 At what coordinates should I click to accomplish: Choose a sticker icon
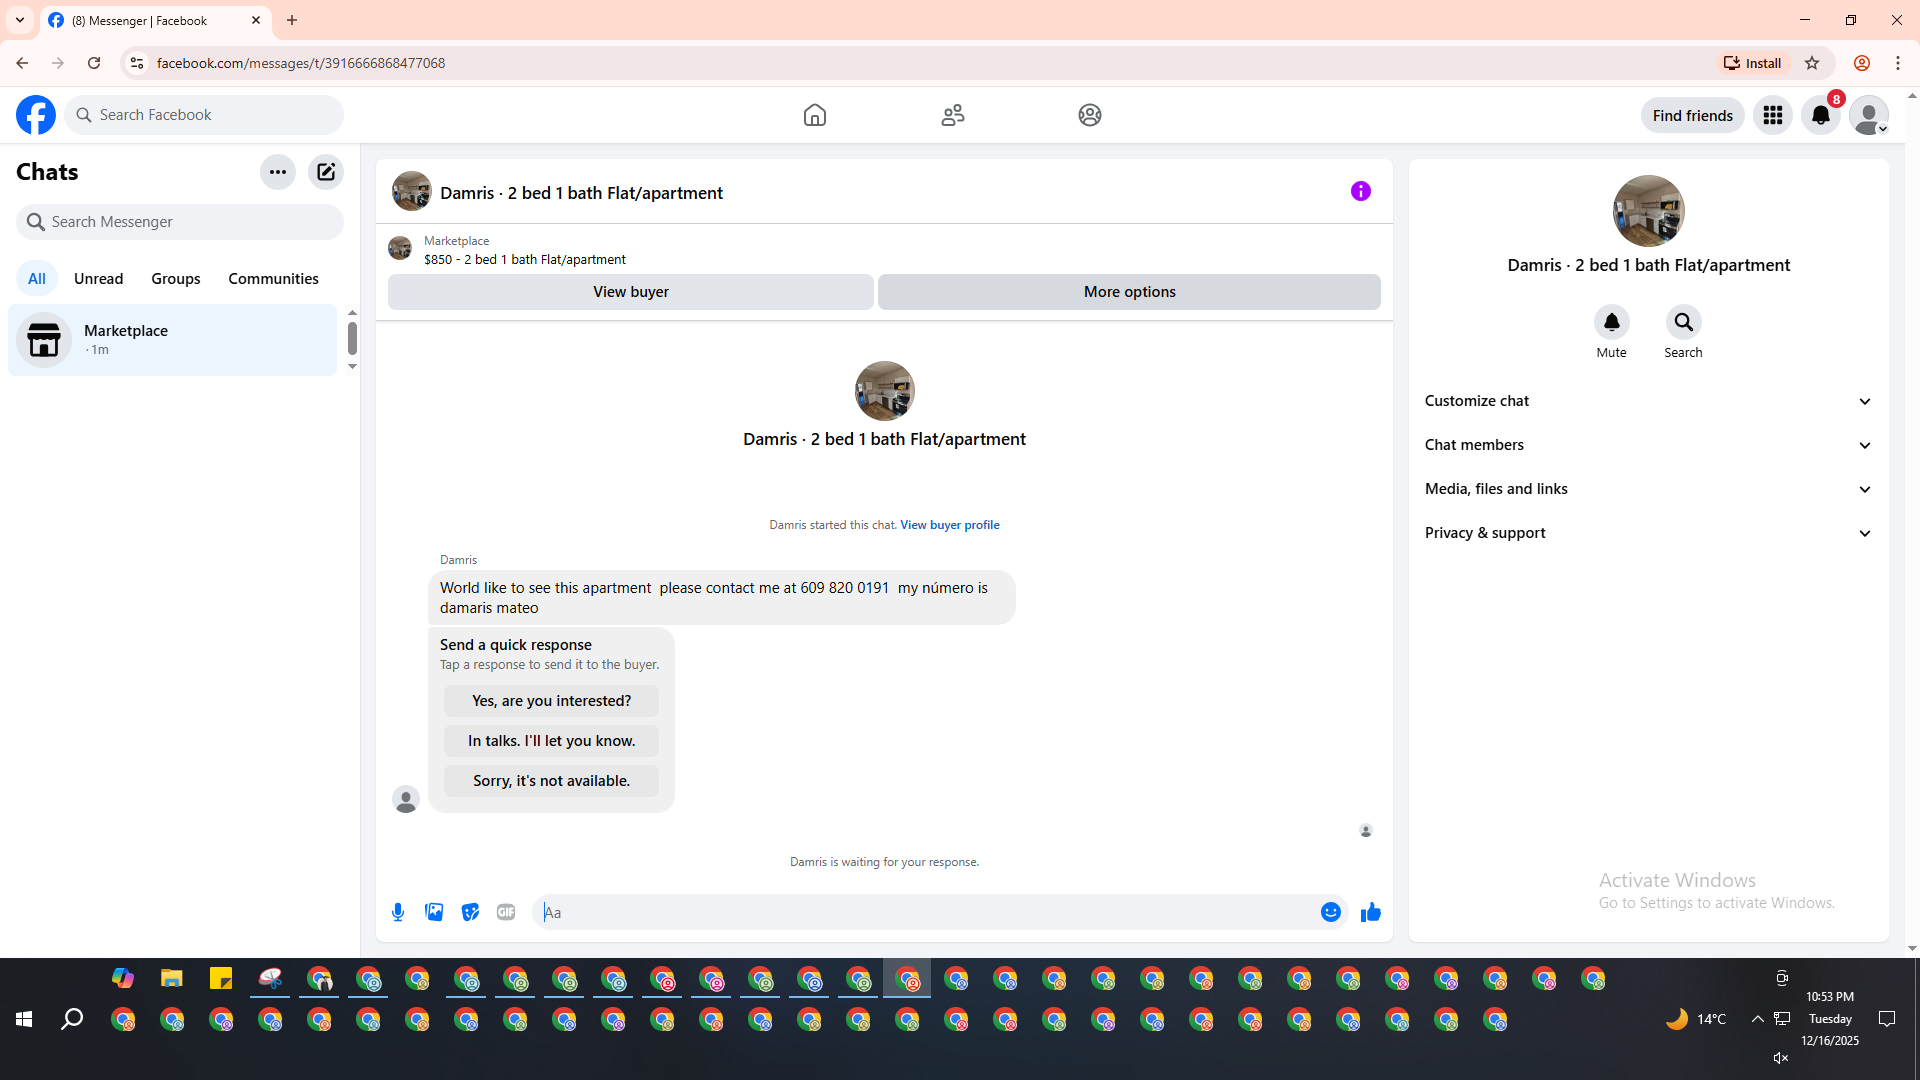[470, 912]
